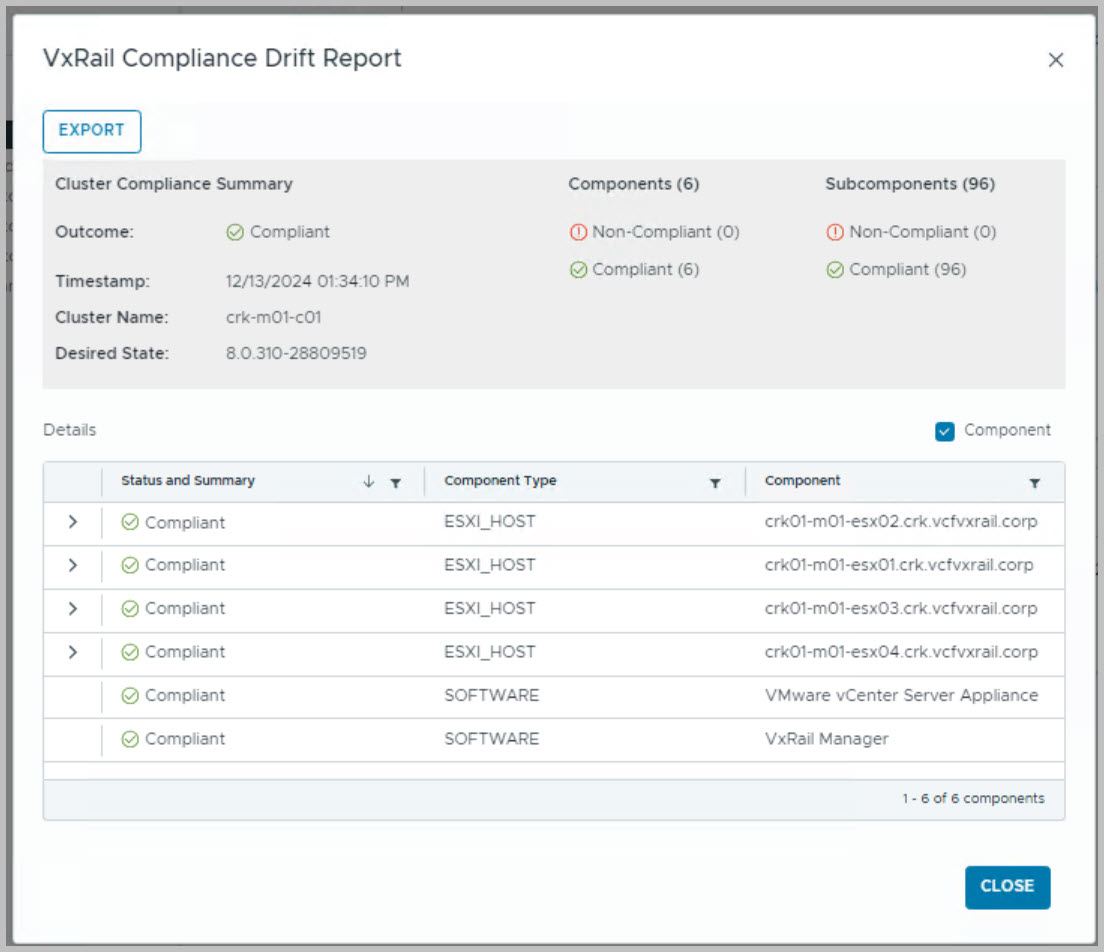This screenshot has width=1104, height=952.
Task: Click the Components Non-Compliant warning icon
Action: tap(578, 232)
